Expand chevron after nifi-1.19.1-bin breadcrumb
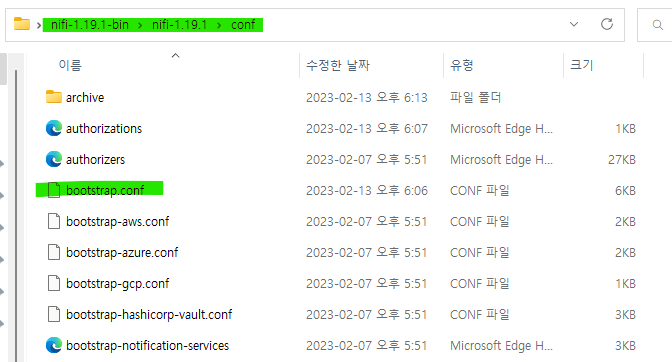The image size is (672, 362). tap(140, 25)
